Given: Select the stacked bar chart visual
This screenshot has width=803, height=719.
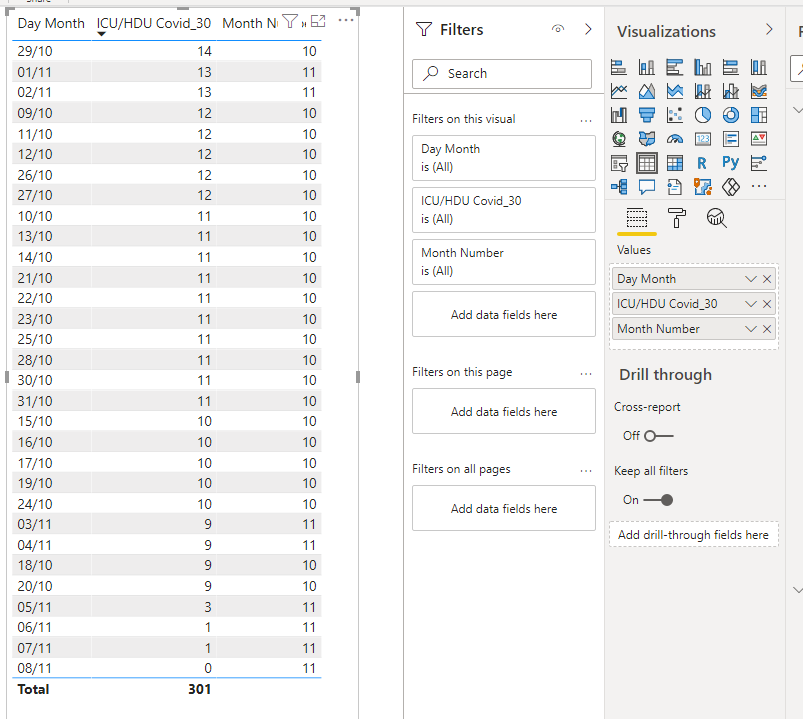Looking at the screenshot, I should (619, 67).
